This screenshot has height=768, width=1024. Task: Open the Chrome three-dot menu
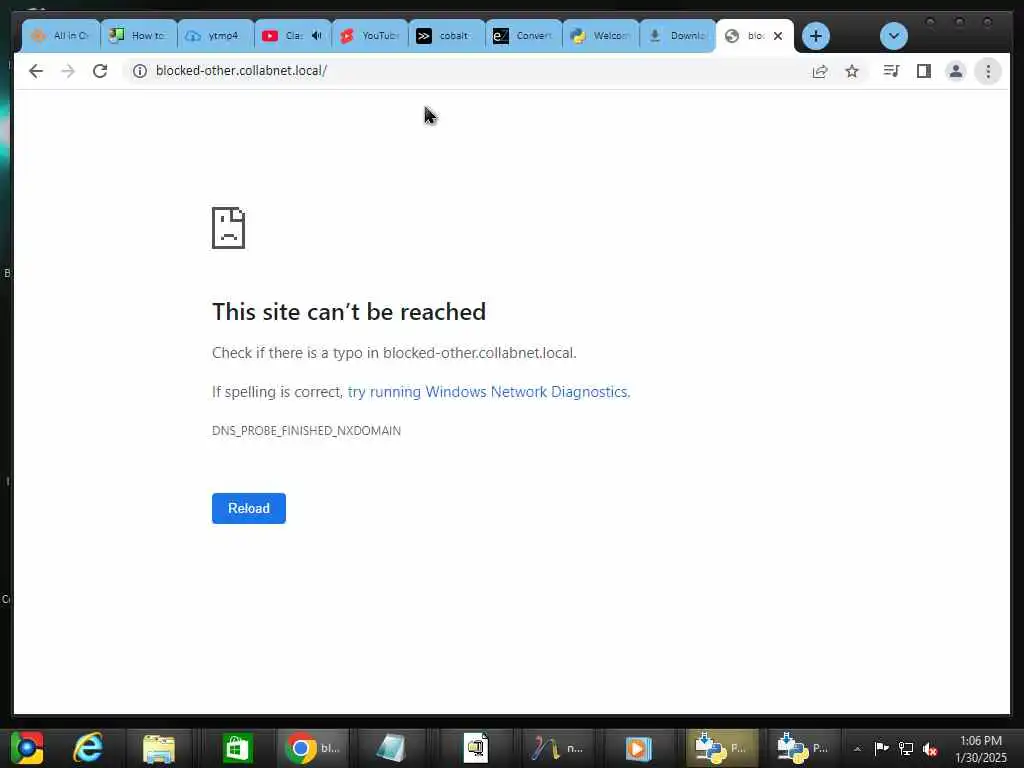click(x=988, y=71)
